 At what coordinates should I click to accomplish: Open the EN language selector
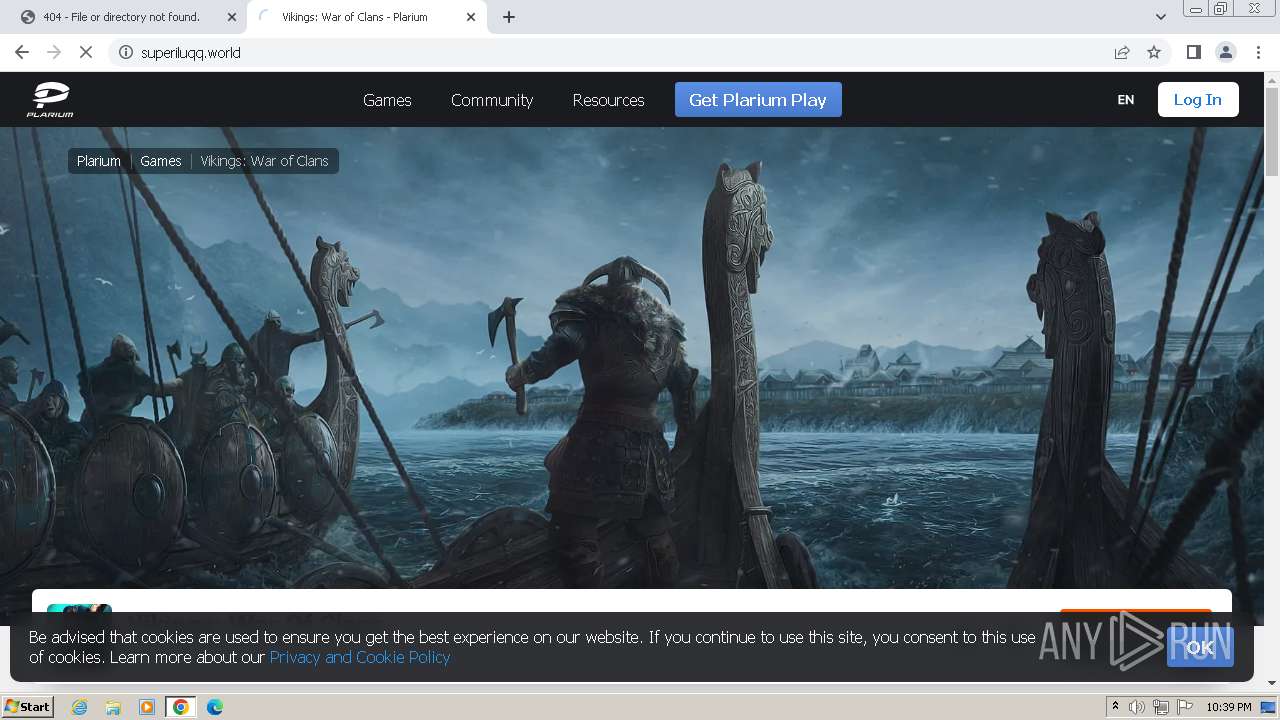(1126, 100)
